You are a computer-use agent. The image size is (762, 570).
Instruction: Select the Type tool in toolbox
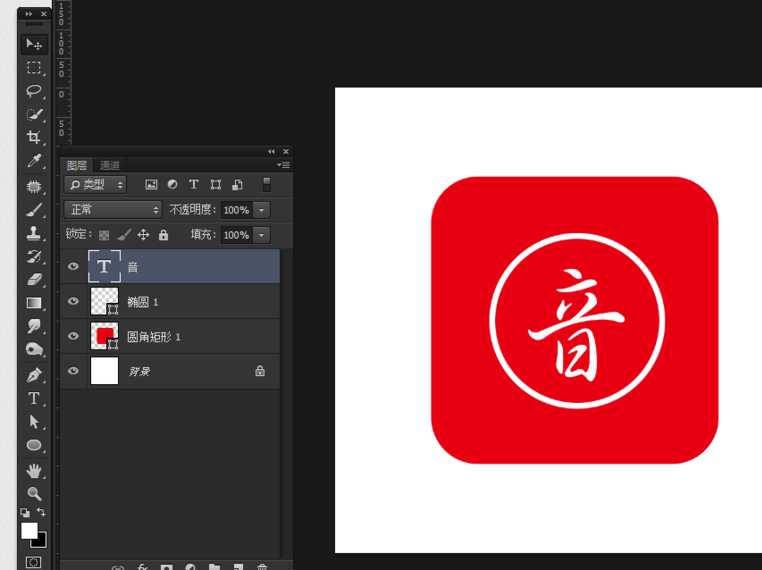point(34,398)
